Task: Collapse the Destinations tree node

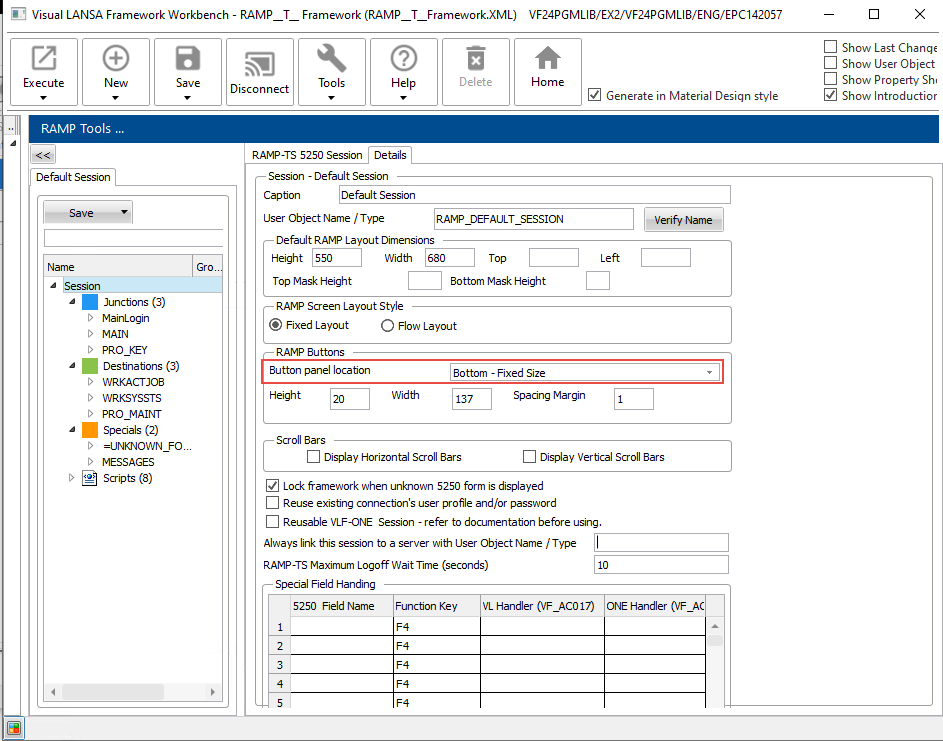Action: click(74, 366)
